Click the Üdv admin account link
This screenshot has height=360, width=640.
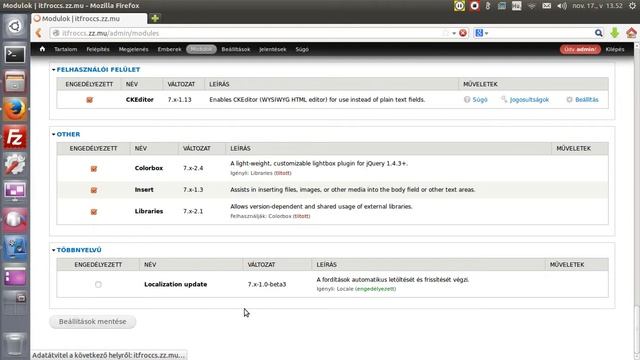(580, 49)
